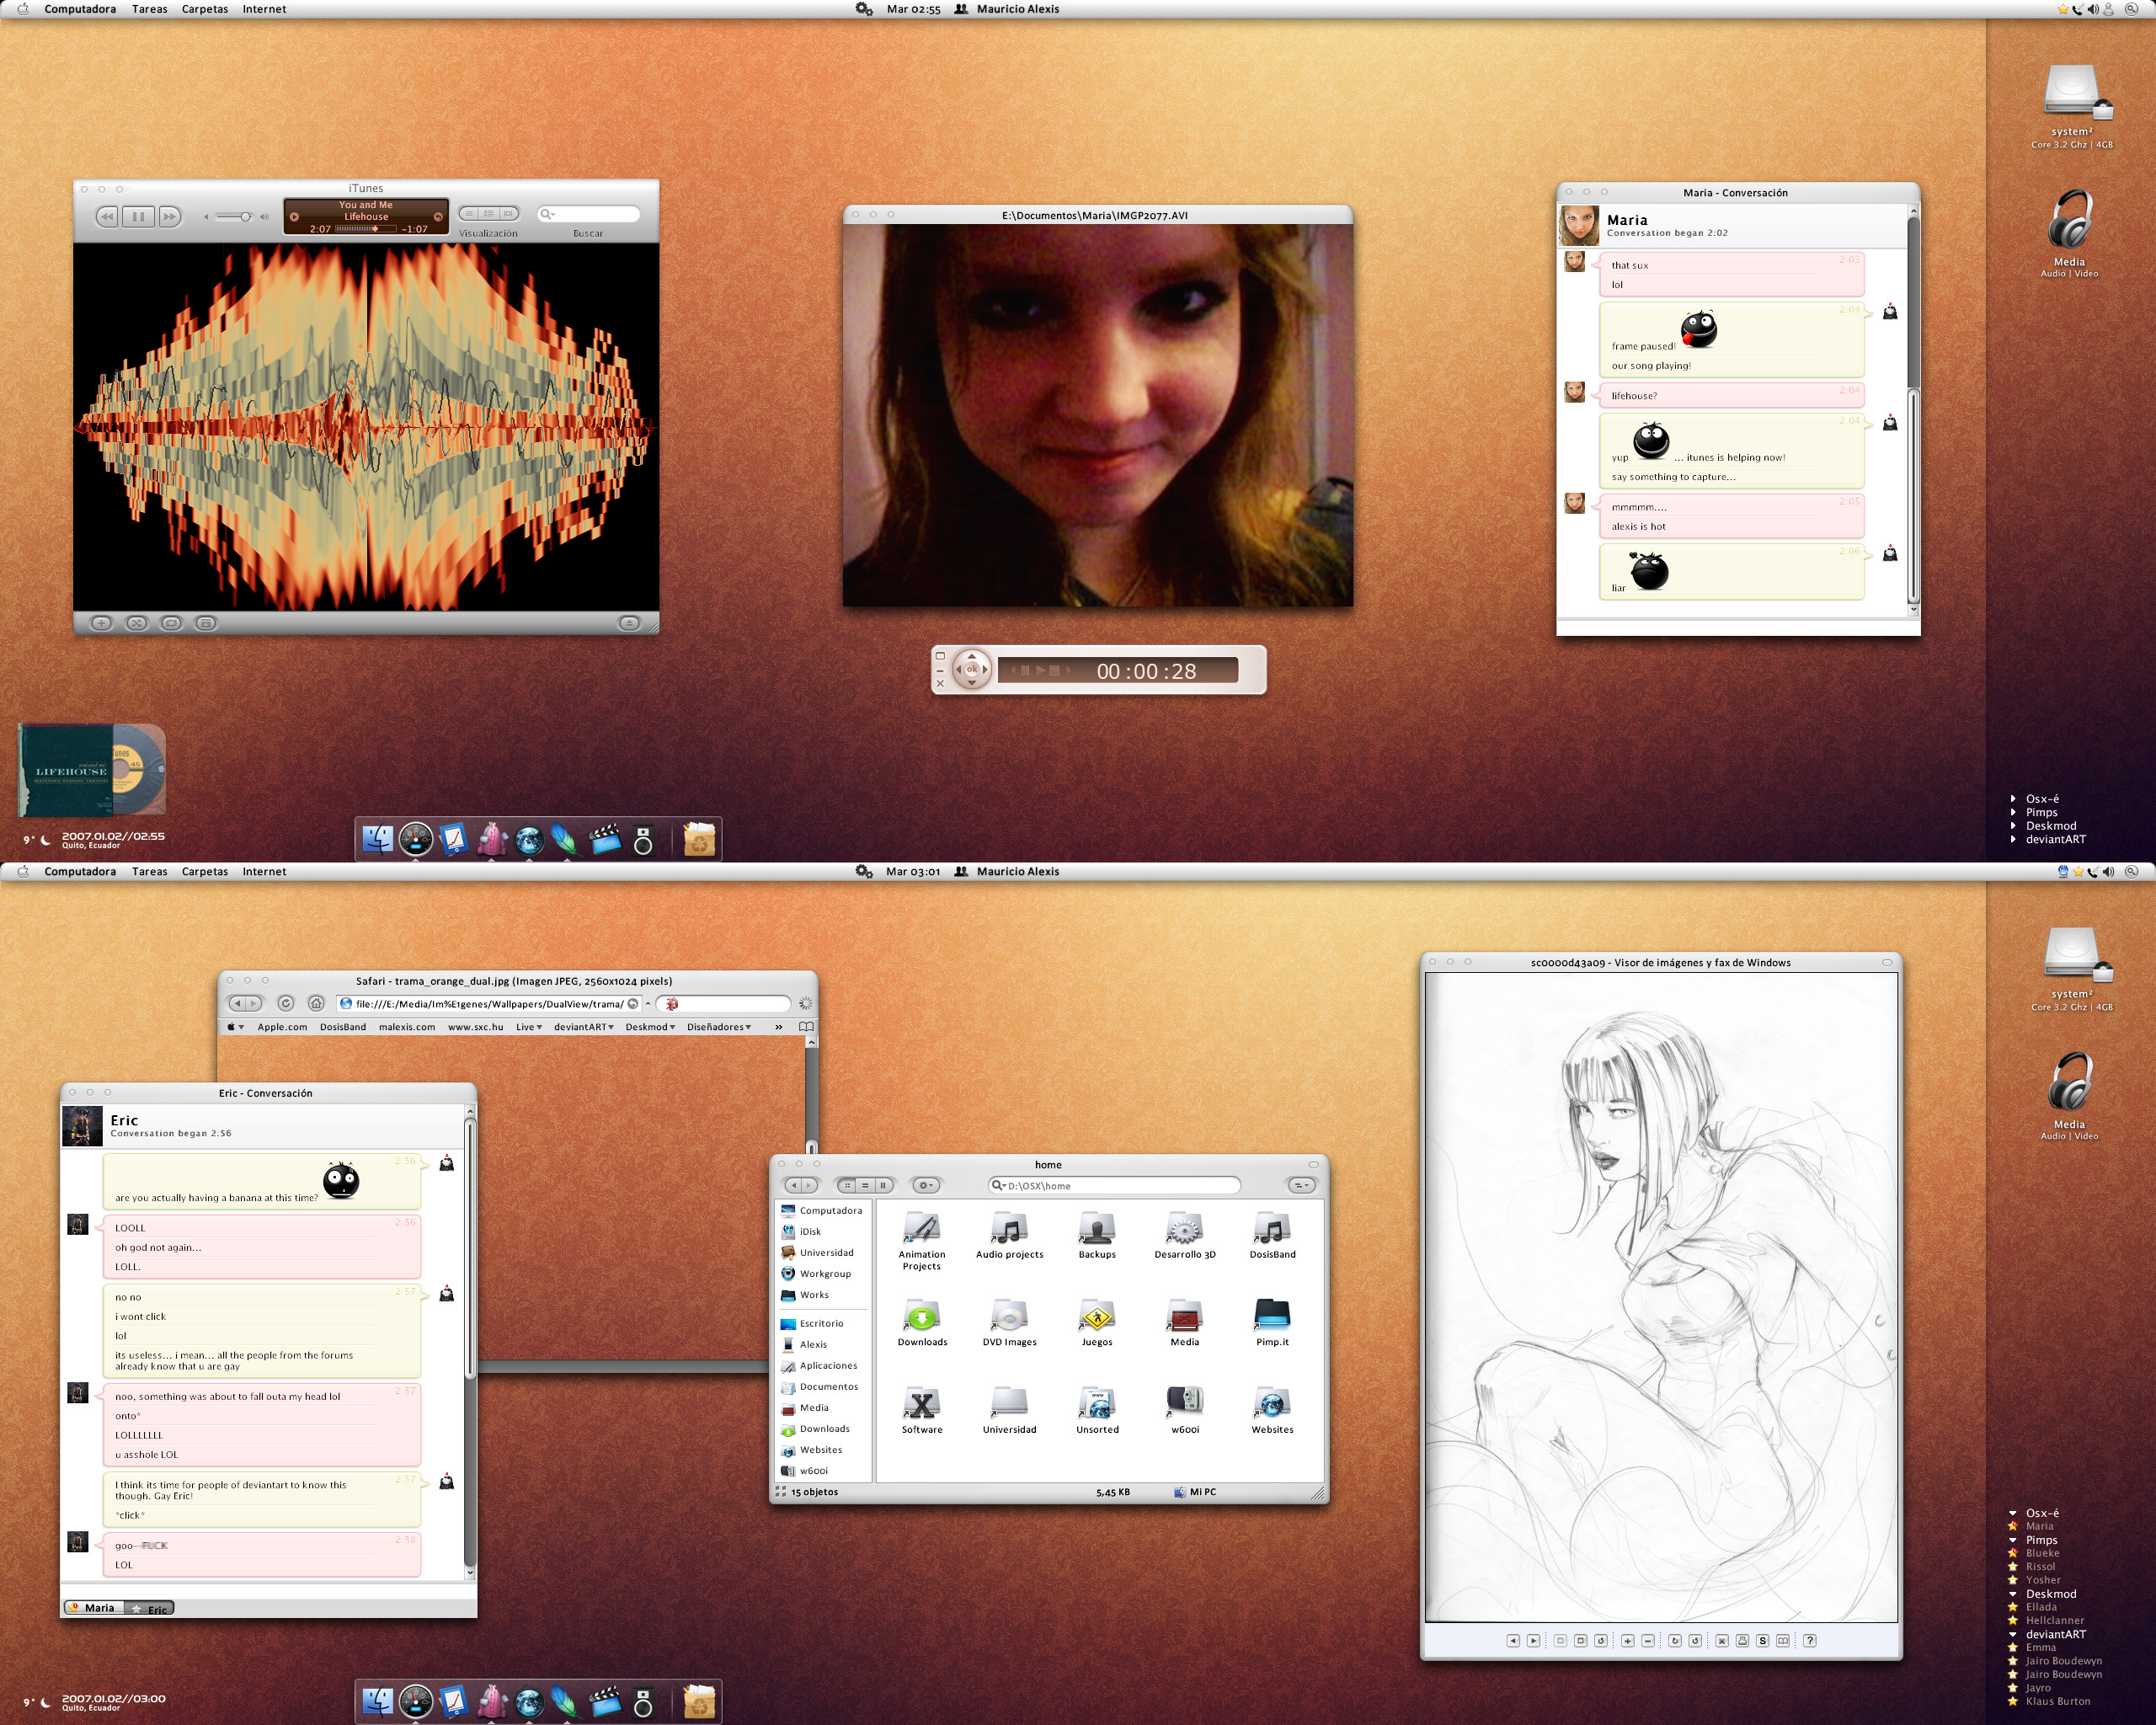Viewport: 2156px width, 1725px height.
Task: Select Escritorio in home window sidebar
Action: coord(812,1324)
